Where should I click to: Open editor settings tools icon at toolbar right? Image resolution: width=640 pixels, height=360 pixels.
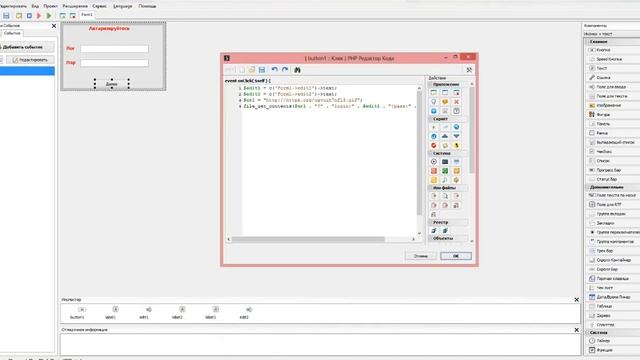click(469, 70)
